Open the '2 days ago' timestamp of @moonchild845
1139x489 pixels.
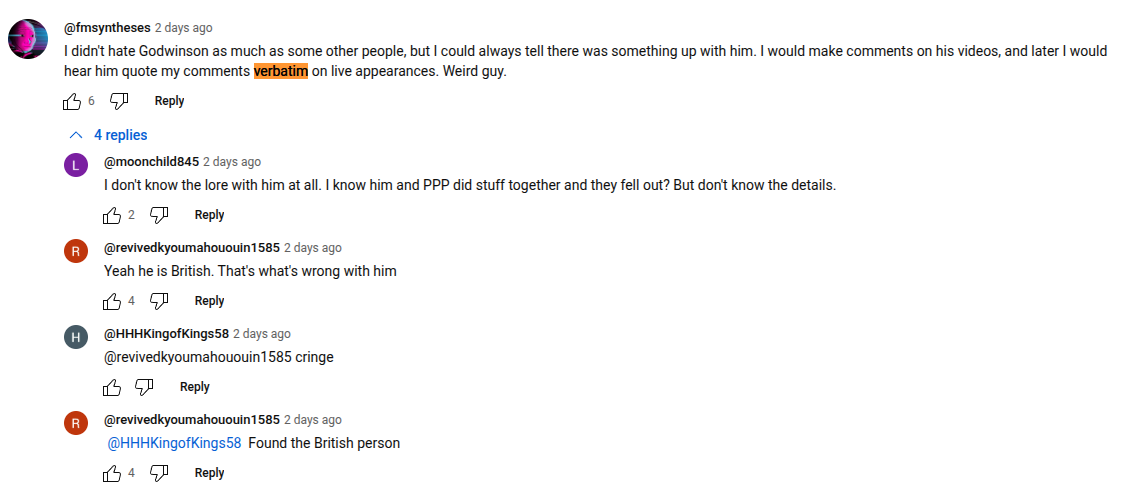(x=232, y=162)
